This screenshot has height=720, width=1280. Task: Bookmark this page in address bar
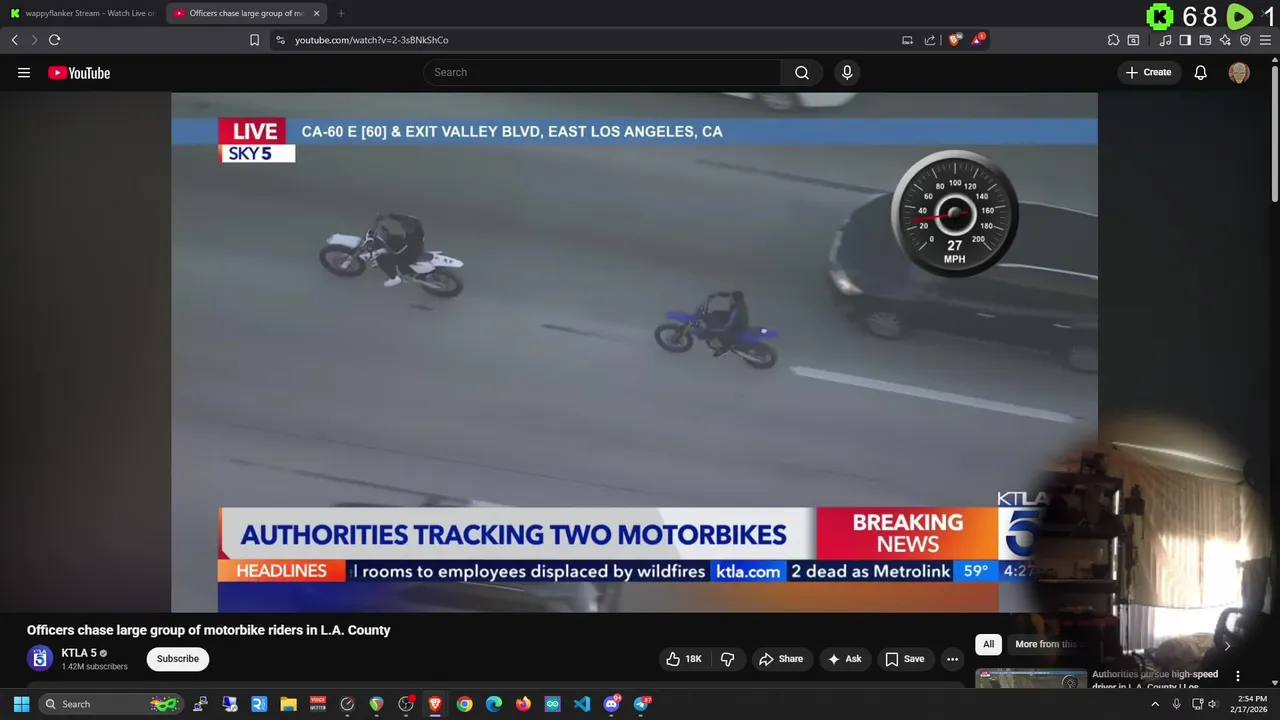254,40
